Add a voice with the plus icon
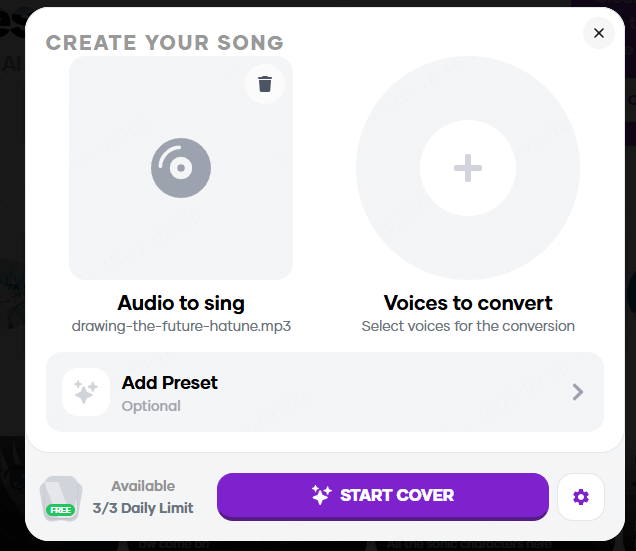Image resolution: width=636 pixels, height=551 pixels. tap(468, 168)
